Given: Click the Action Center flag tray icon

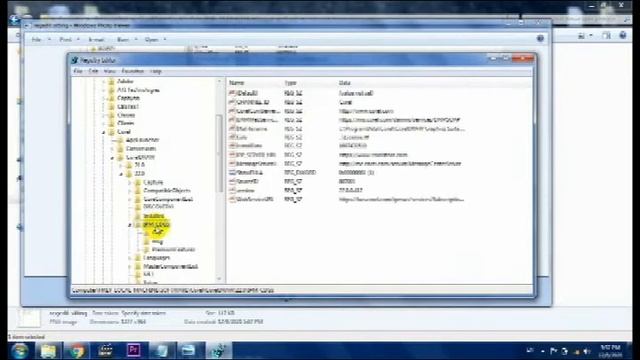Looking at the screenshot, I should 553,351.
